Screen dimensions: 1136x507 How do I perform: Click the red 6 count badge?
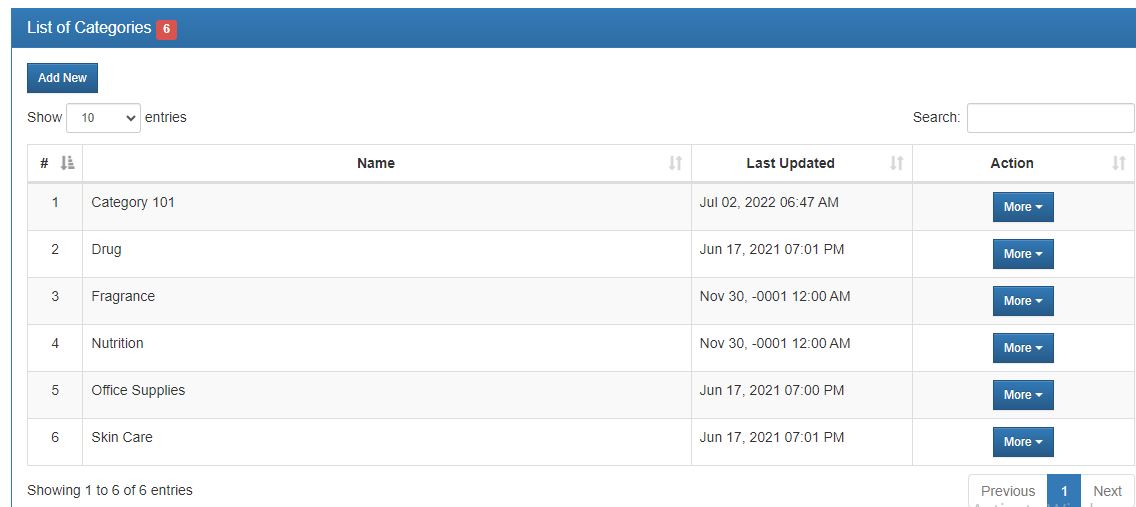point(166,29)
